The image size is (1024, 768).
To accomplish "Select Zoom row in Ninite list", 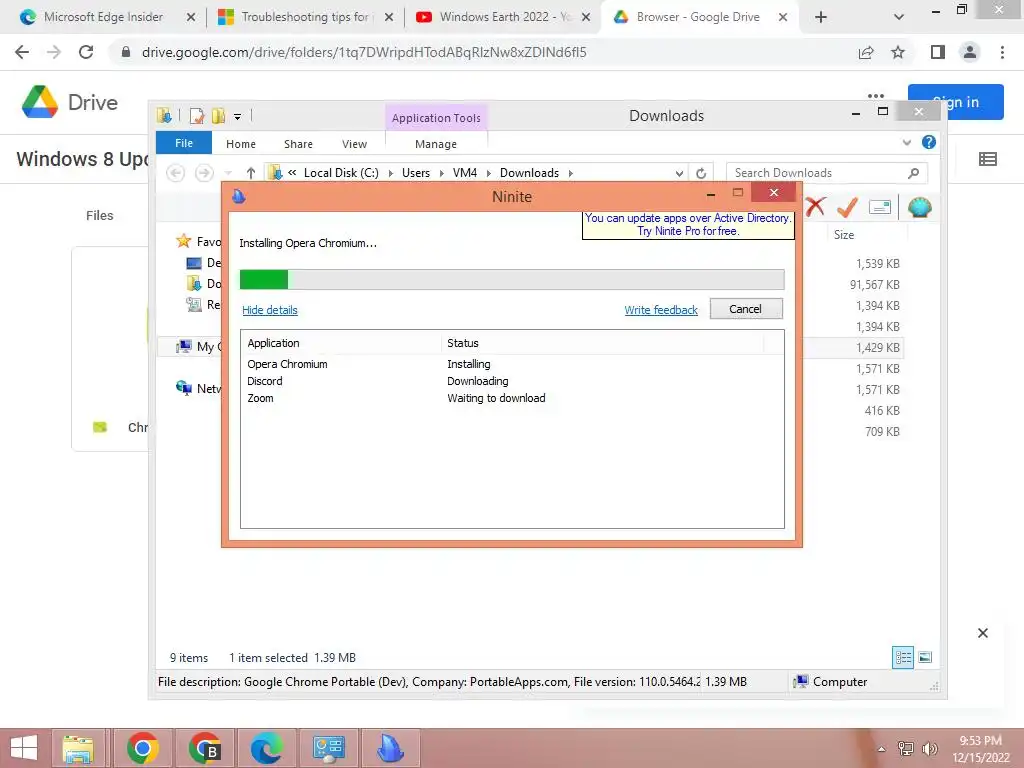I will (511, 398).
